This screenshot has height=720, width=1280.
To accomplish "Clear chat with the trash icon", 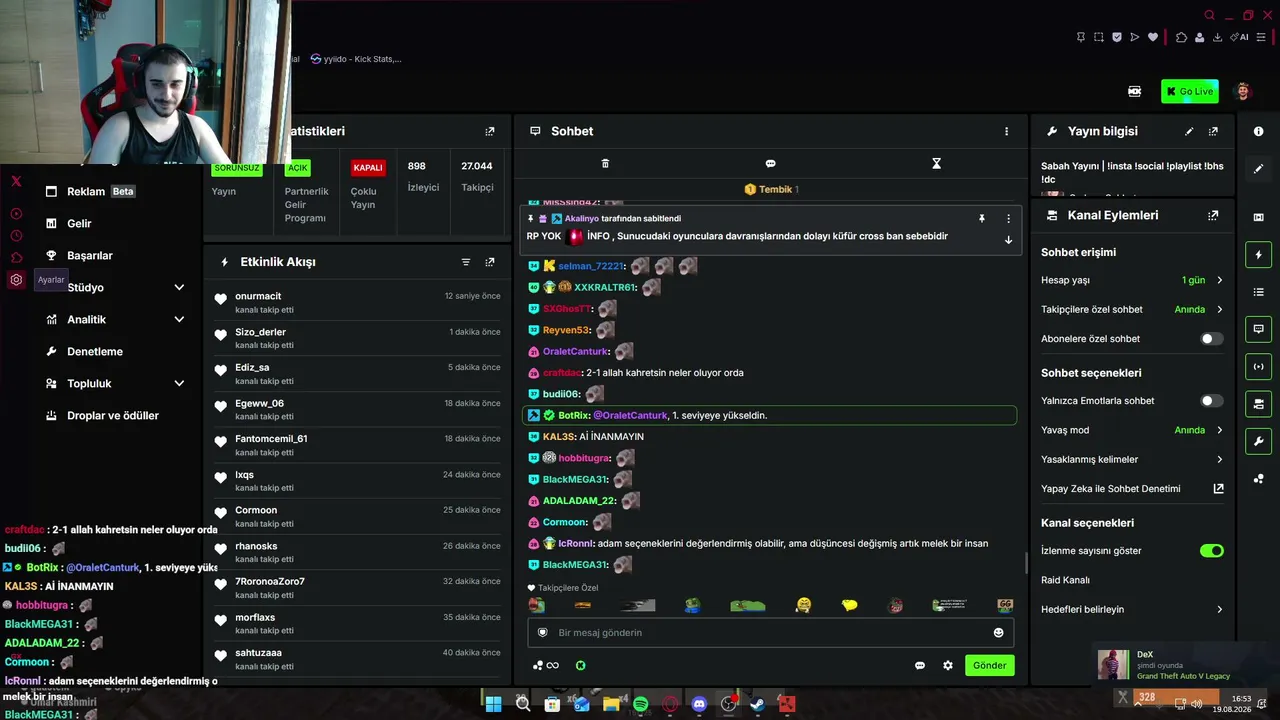I will click(x=605, y=163).
